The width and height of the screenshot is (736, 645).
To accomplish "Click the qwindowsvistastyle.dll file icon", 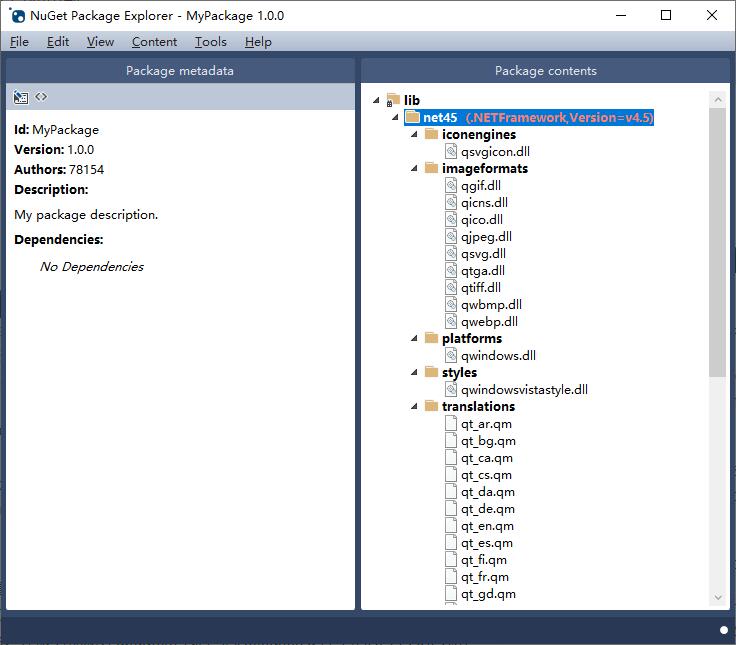I will tap(451, 389).
